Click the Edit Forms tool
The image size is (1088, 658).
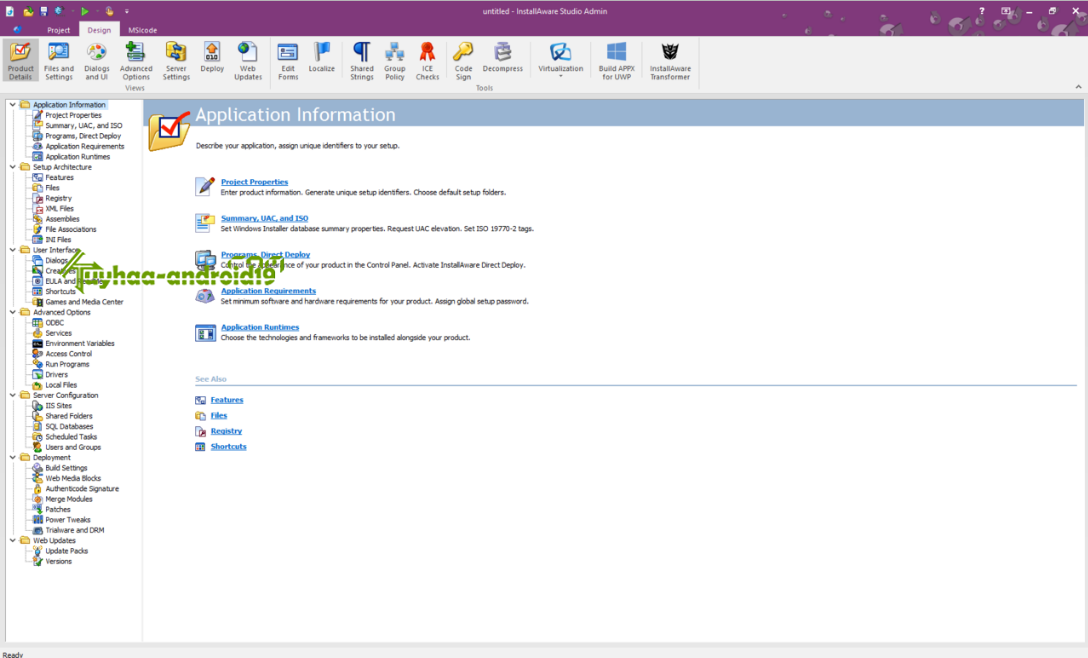(x=287, y=61)
